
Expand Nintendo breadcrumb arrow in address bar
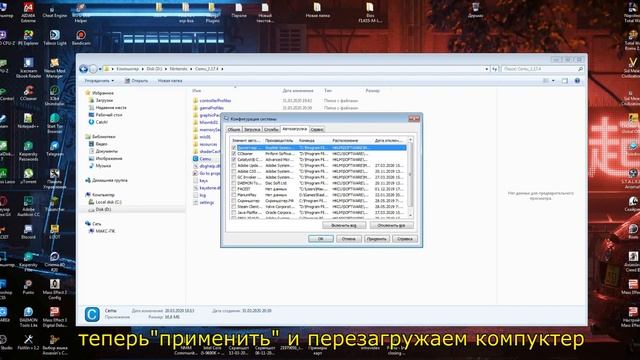(x=191, y=69)
